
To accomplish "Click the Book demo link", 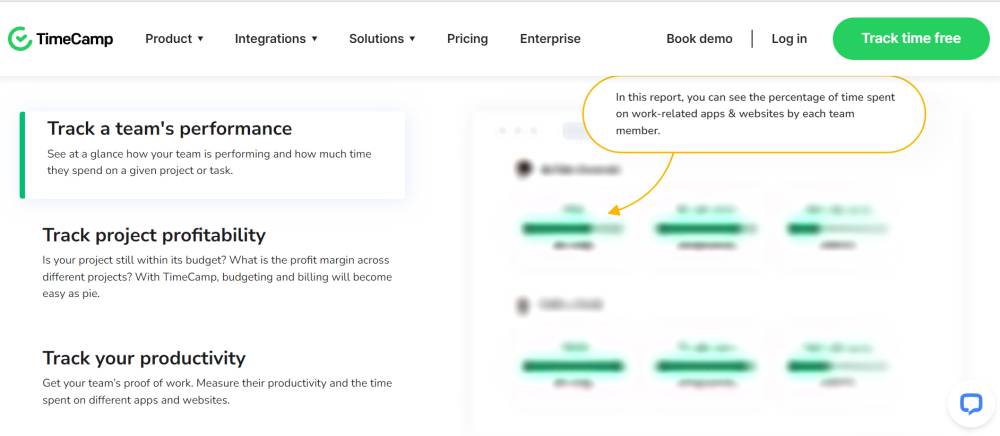I will click(699, 39).
